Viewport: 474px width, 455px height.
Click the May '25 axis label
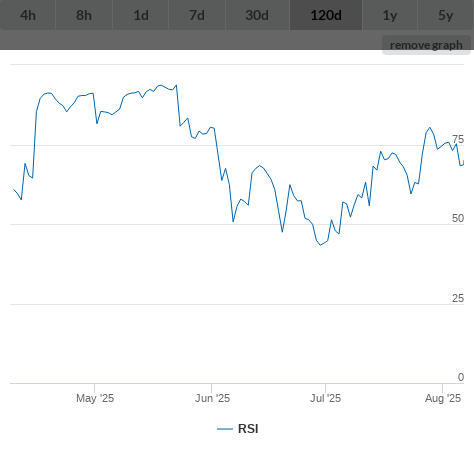click(x=95, y=398)
